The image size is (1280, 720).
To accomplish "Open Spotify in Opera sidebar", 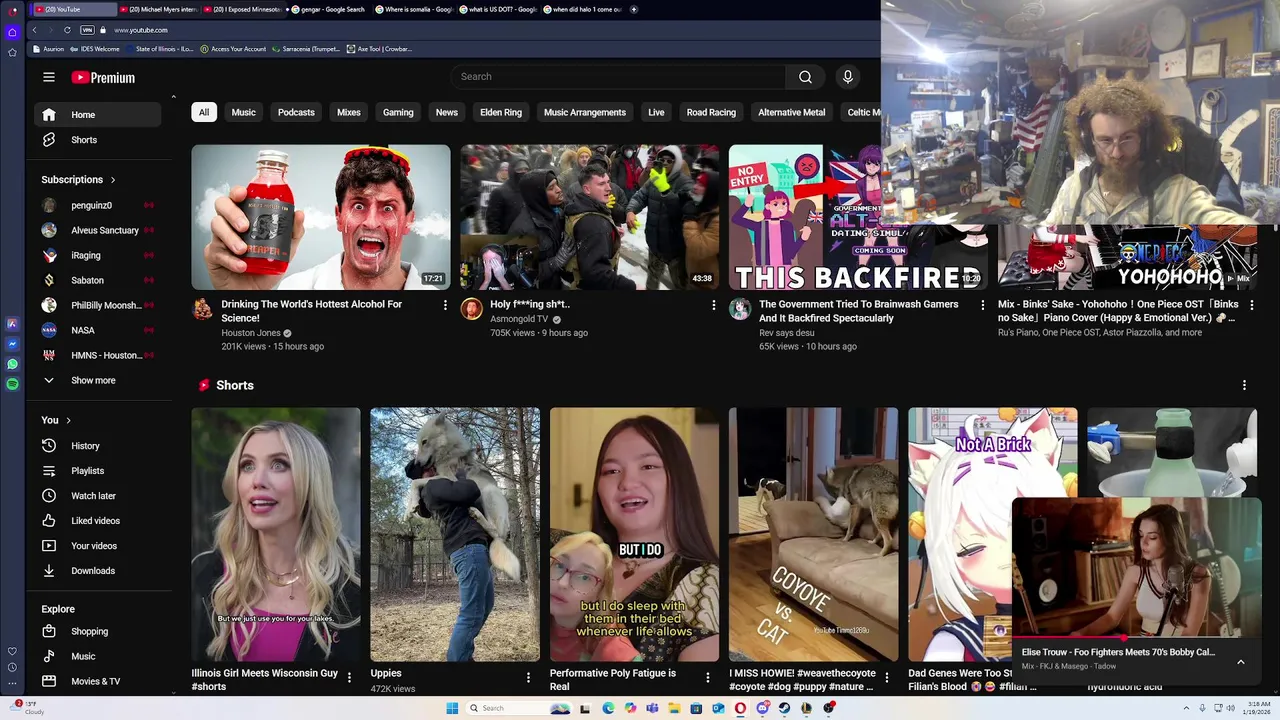I will click(x=12, y=384).
